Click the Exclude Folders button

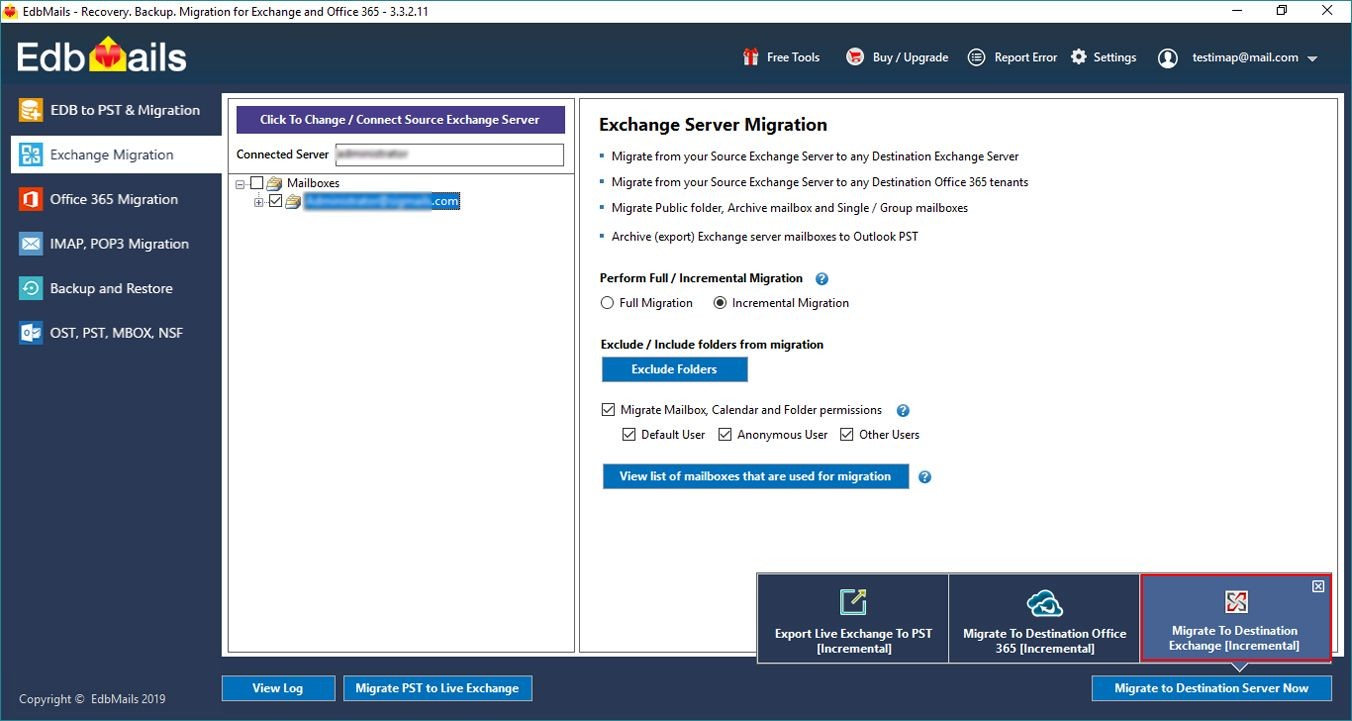674,370
